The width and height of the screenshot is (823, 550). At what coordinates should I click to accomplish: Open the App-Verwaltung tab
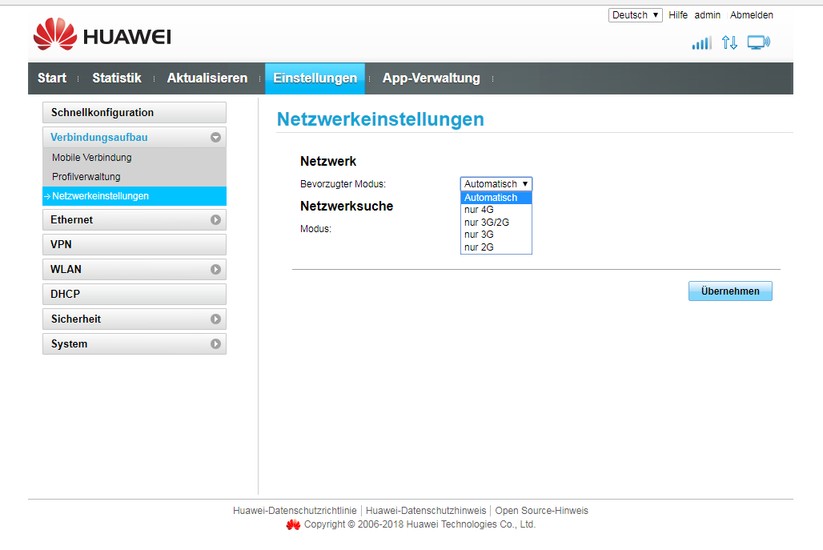430,78
